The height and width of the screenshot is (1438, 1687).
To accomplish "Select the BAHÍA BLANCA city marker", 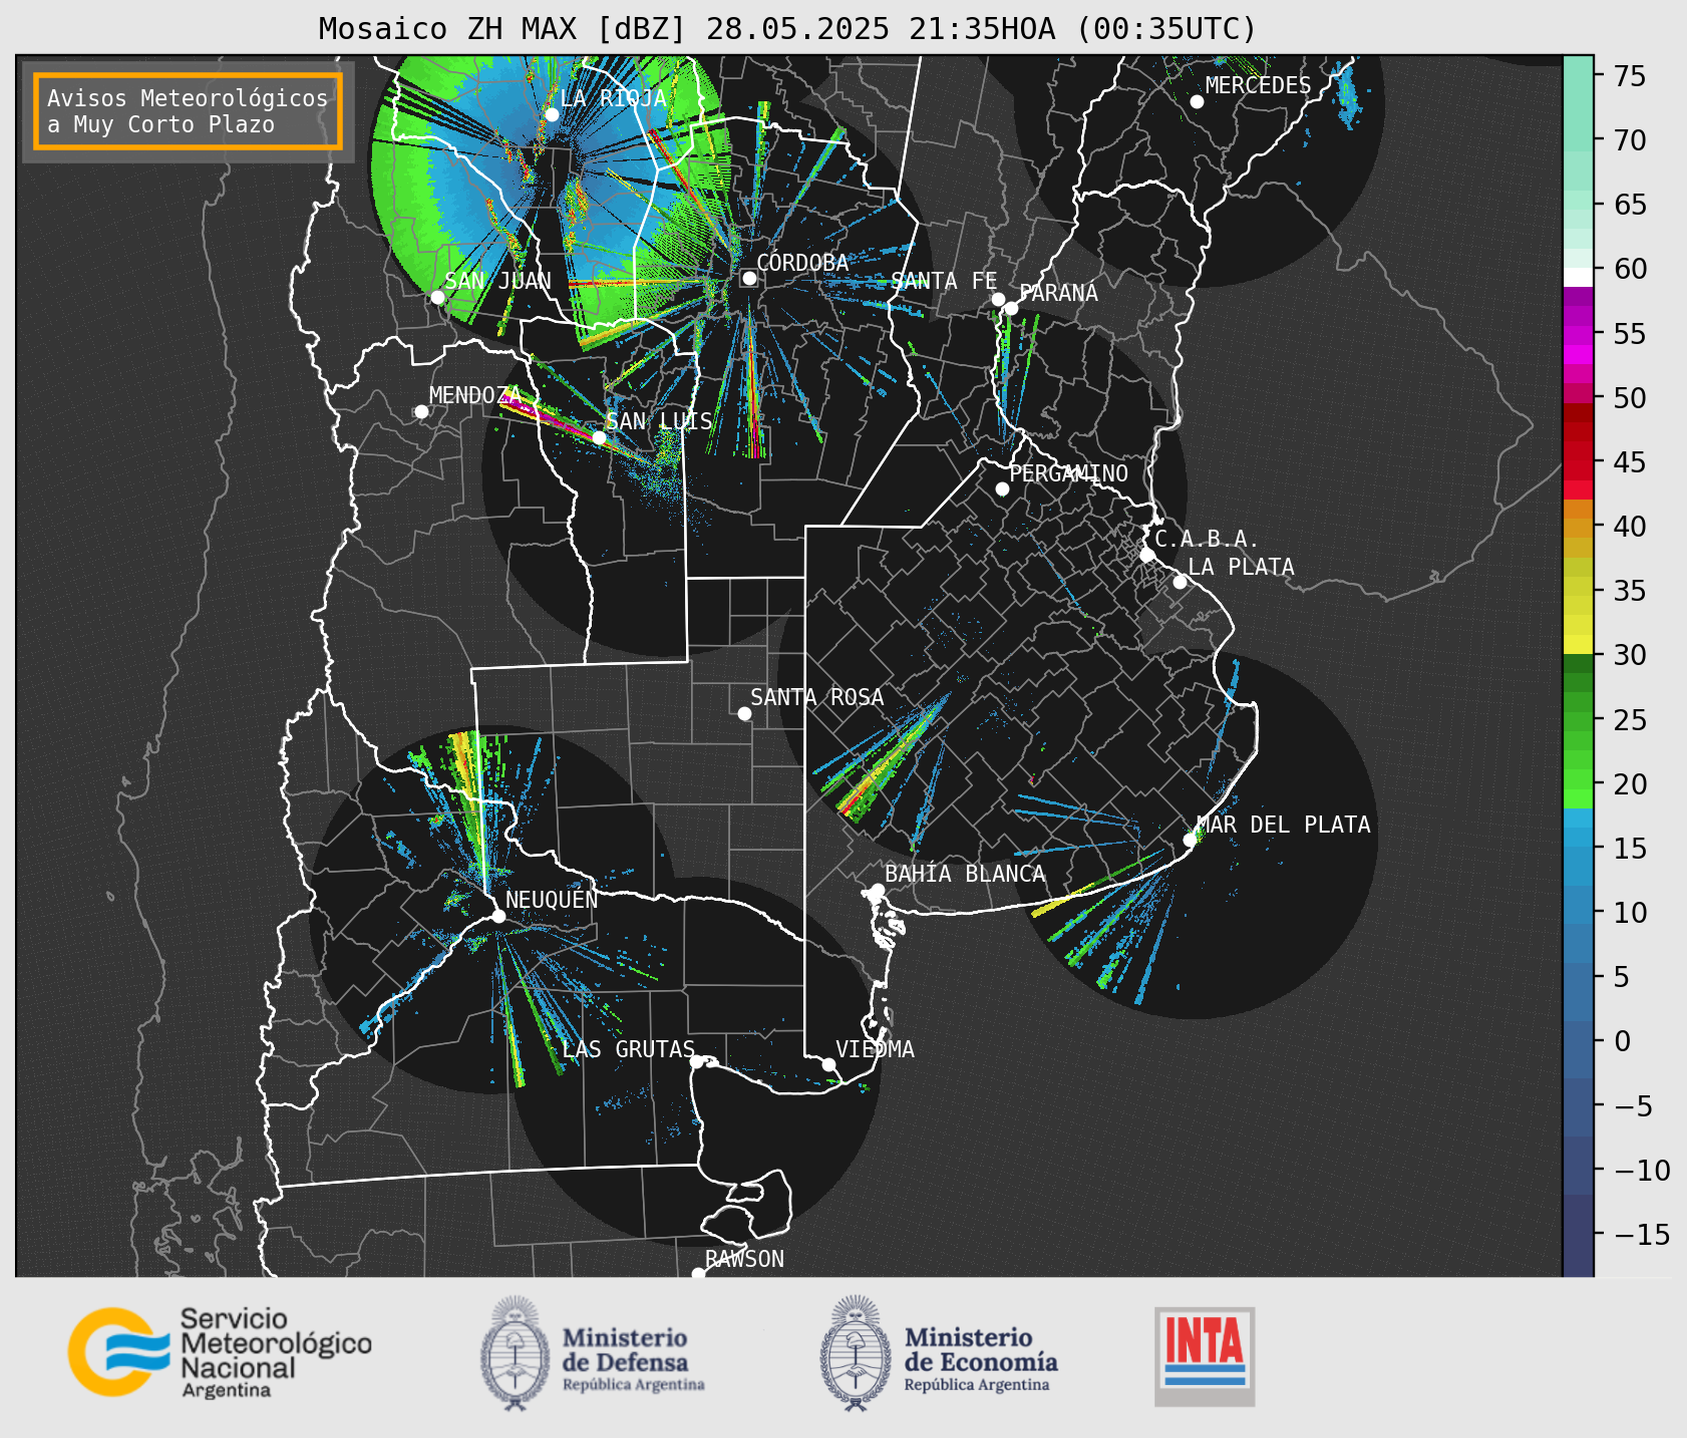I will tap(877, 890).
